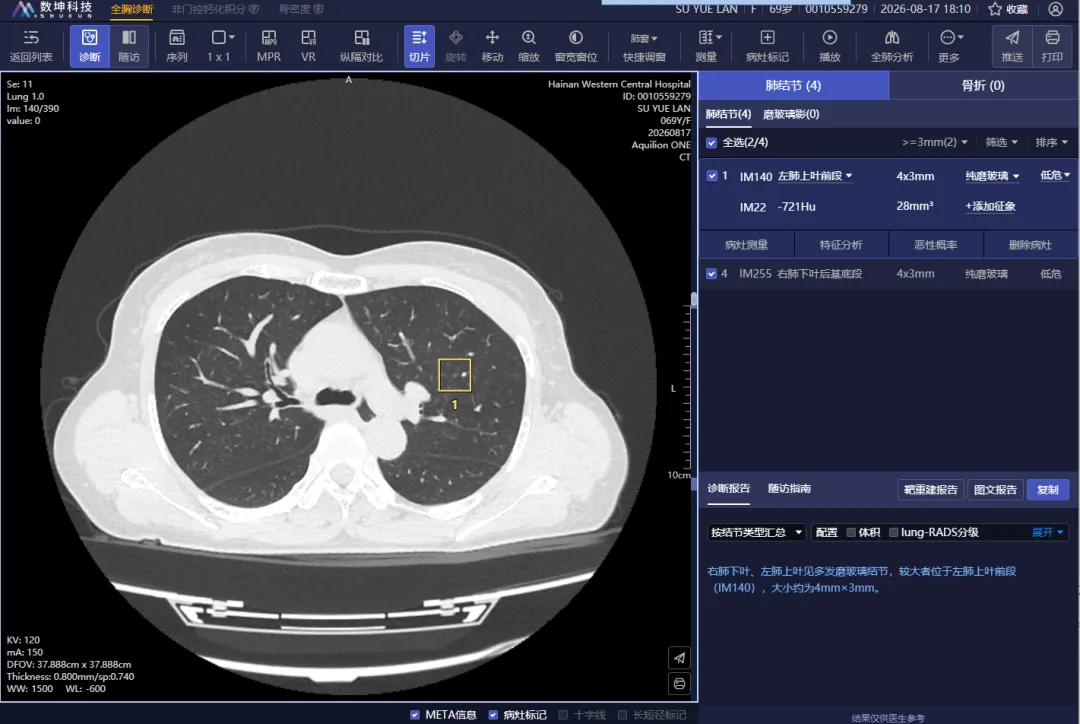
Task: Click the 图文报告 illustrated report button
Action: tap(995, 490)
